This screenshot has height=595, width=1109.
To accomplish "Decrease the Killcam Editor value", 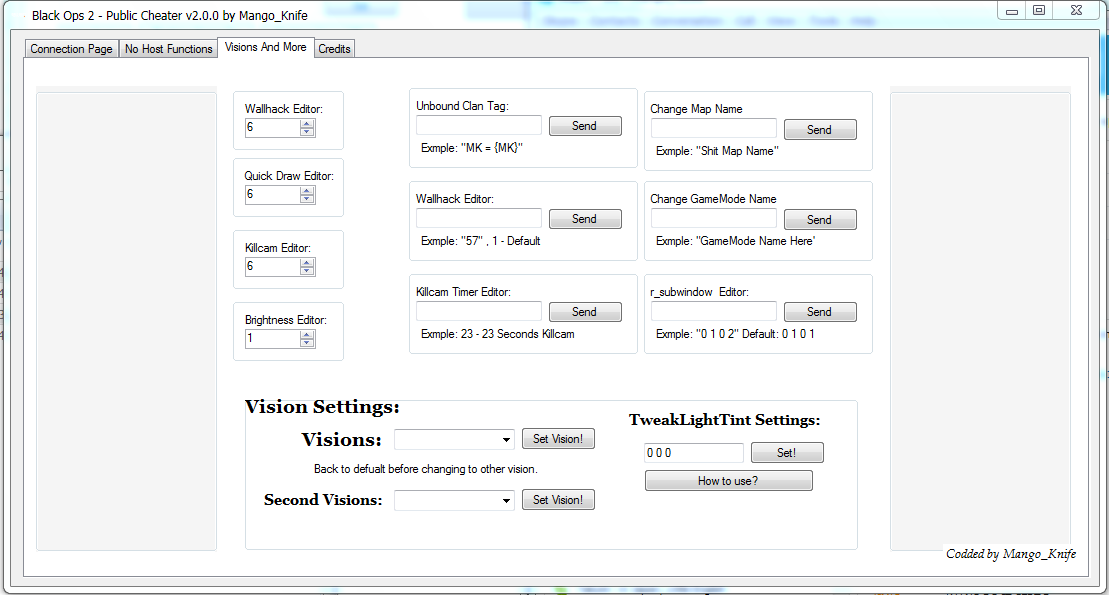I will pos(306,271).
